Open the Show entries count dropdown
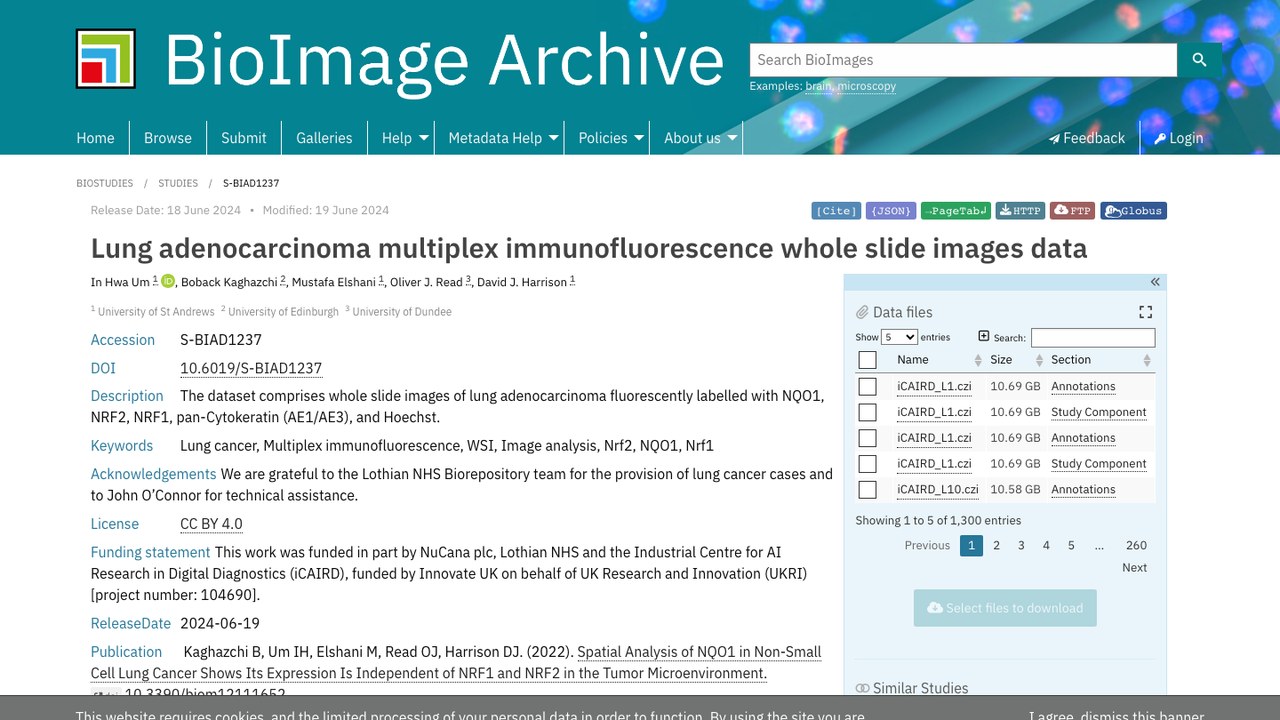Image resolution: width=1280 pixels, height=720 pixels. [899, 337]
